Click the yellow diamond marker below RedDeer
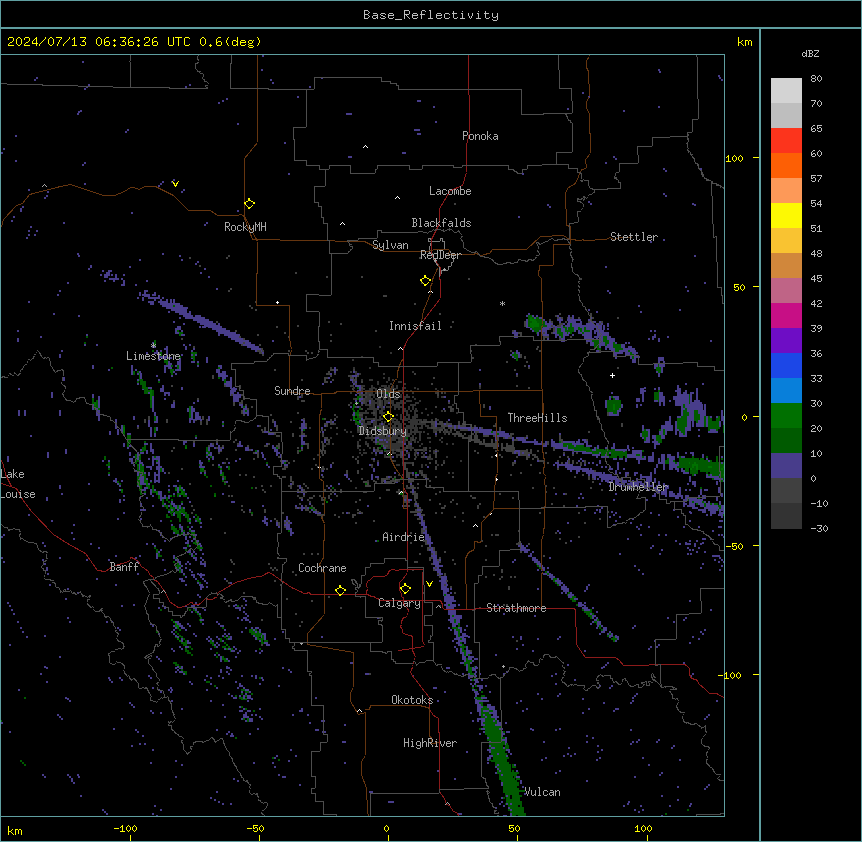Viewport: 862px width, 842px height. coord(426,281)
